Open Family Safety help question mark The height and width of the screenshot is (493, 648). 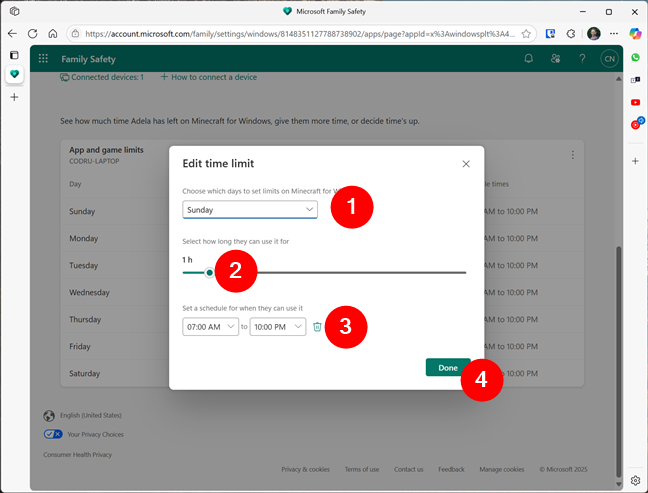[582, 59]
